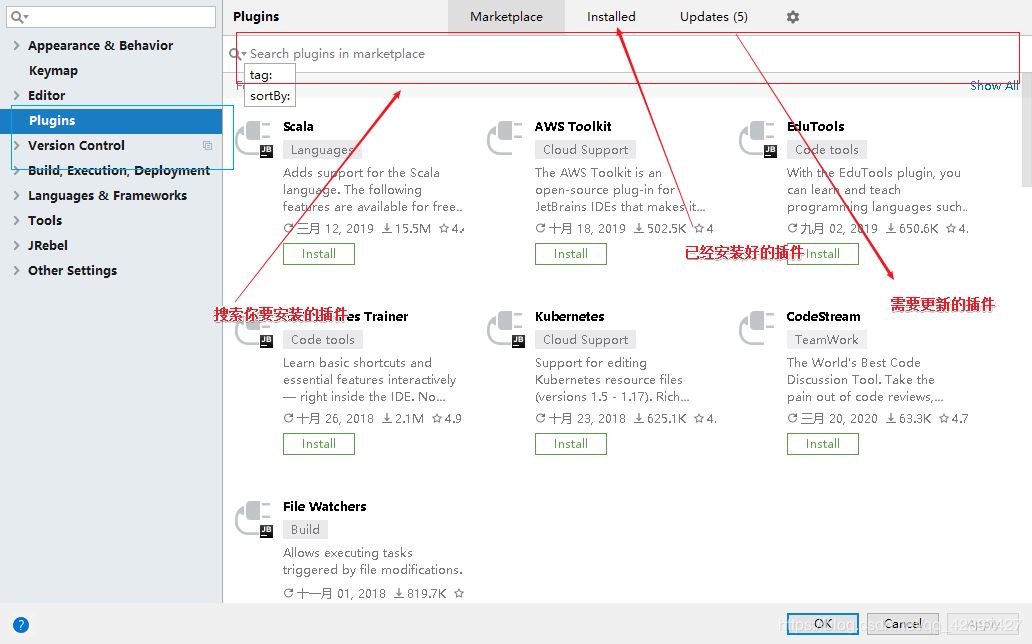The width and height of the screenshot is (1032, 644).
Task: Focus the settings search box
Action: coord(111,17)
